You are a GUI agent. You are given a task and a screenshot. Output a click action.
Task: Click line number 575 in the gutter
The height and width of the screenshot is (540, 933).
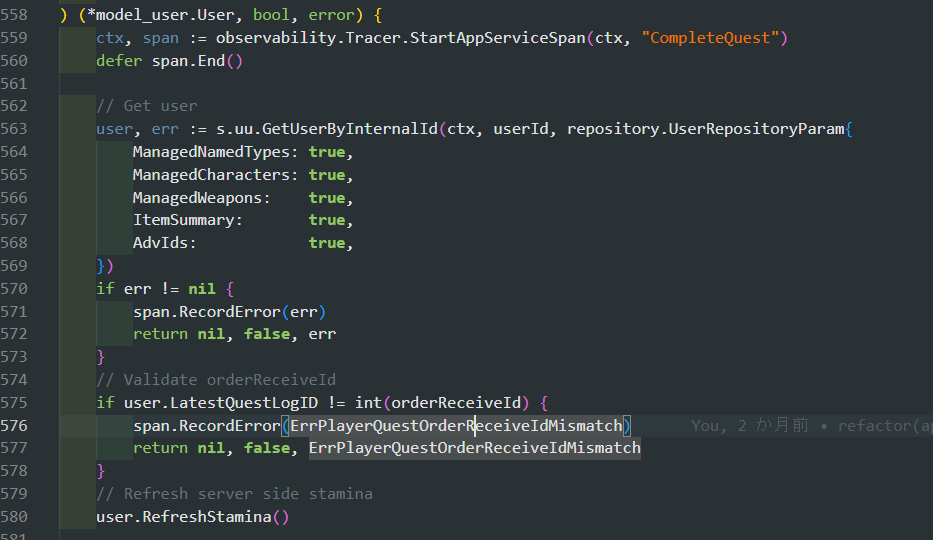[x=14, y=403]
